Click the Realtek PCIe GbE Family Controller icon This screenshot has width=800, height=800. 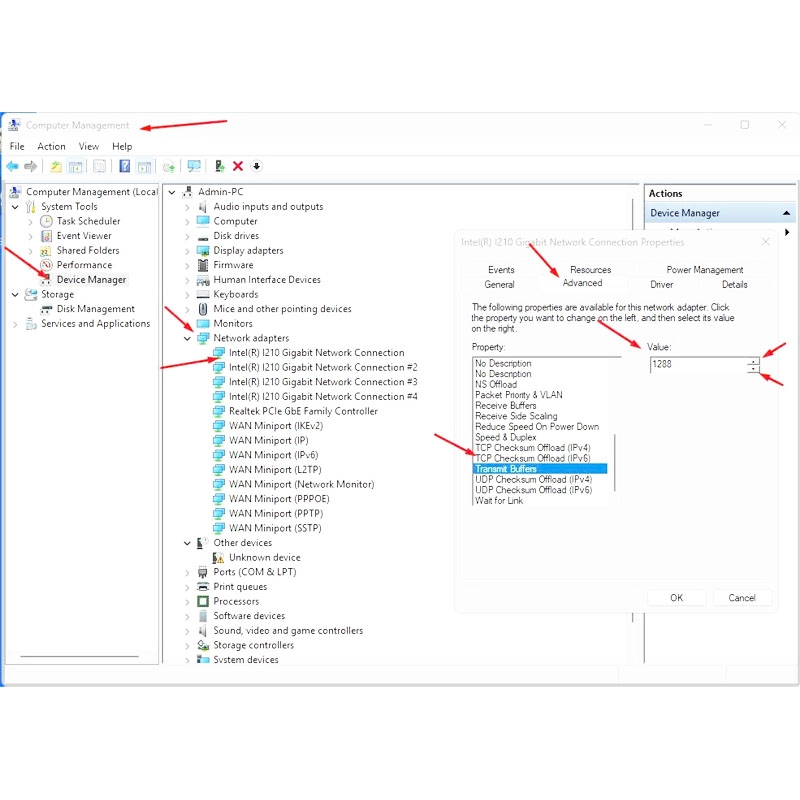(219, 411)
